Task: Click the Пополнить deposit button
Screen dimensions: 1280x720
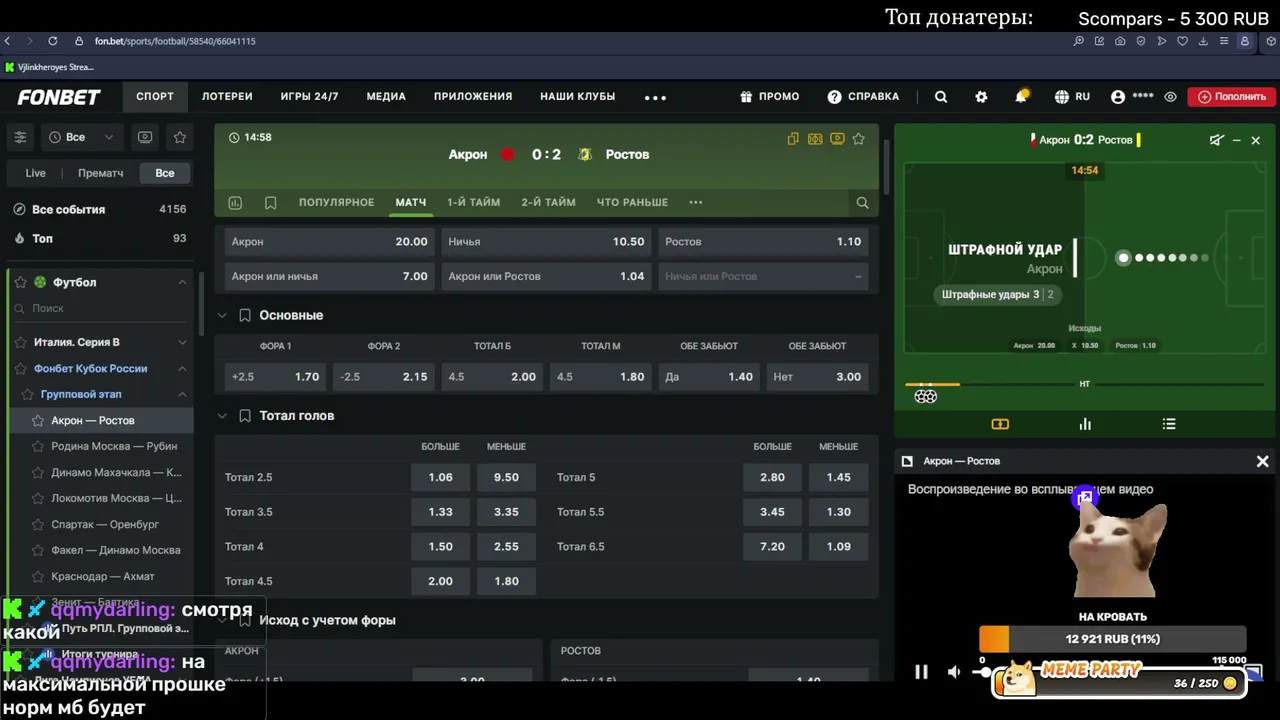Action: [1230, 97]
